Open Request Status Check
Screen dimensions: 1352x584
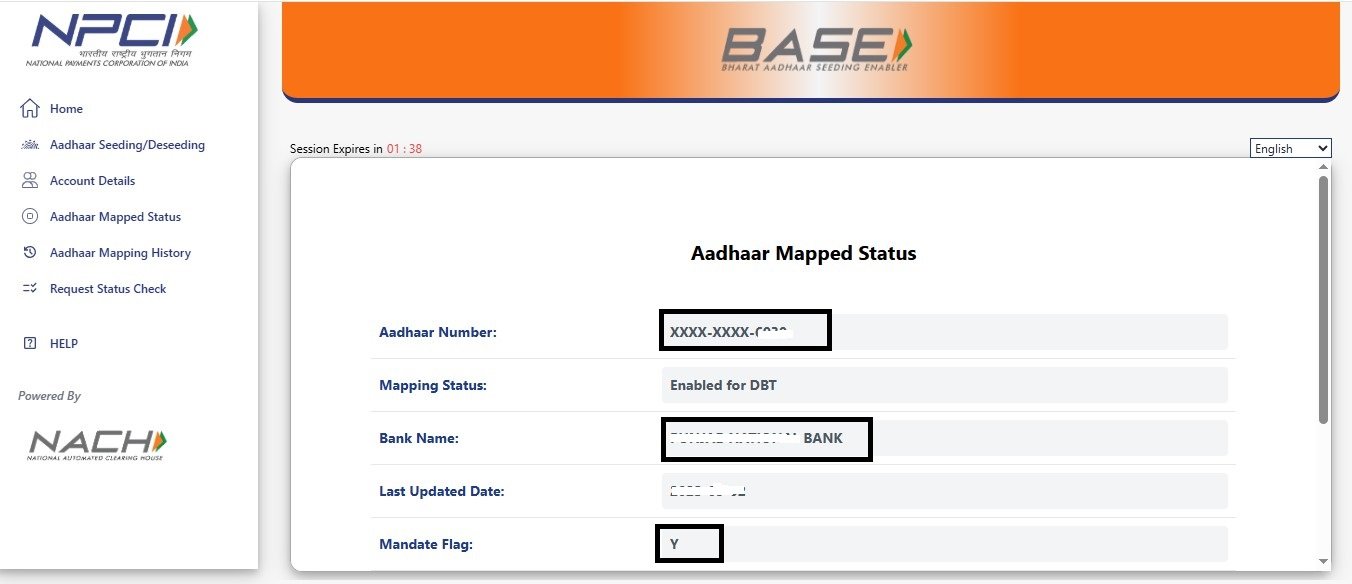[x=108, y=289]
